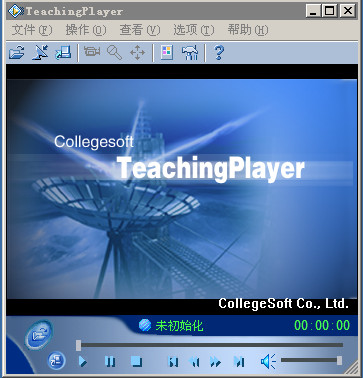Open help with the question mark icon

[x=219, y=52]
